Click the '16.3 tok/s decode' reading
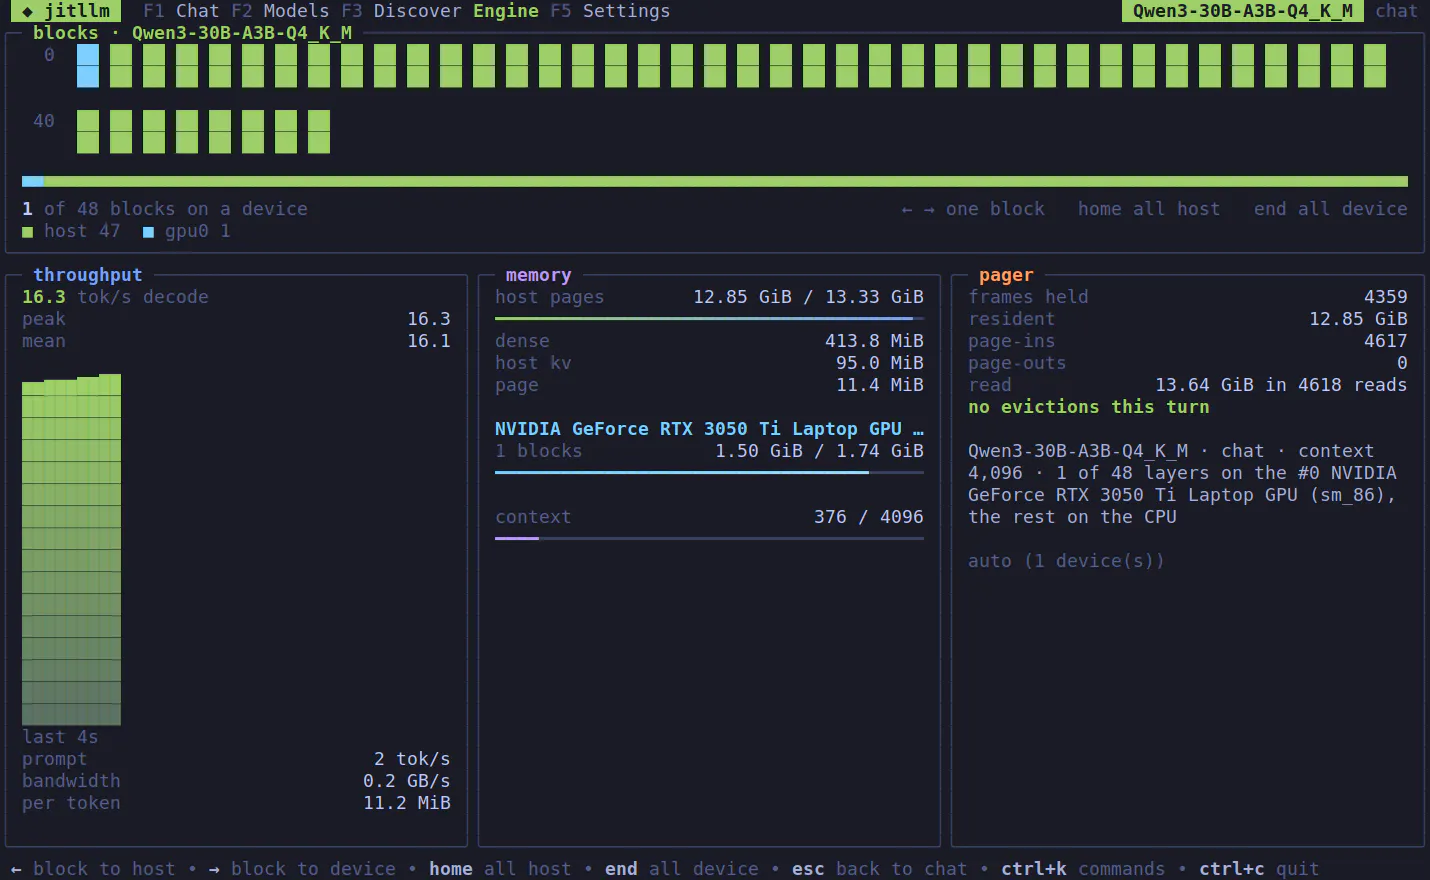Screen dimensions: 1430x880 click(115, 297)
